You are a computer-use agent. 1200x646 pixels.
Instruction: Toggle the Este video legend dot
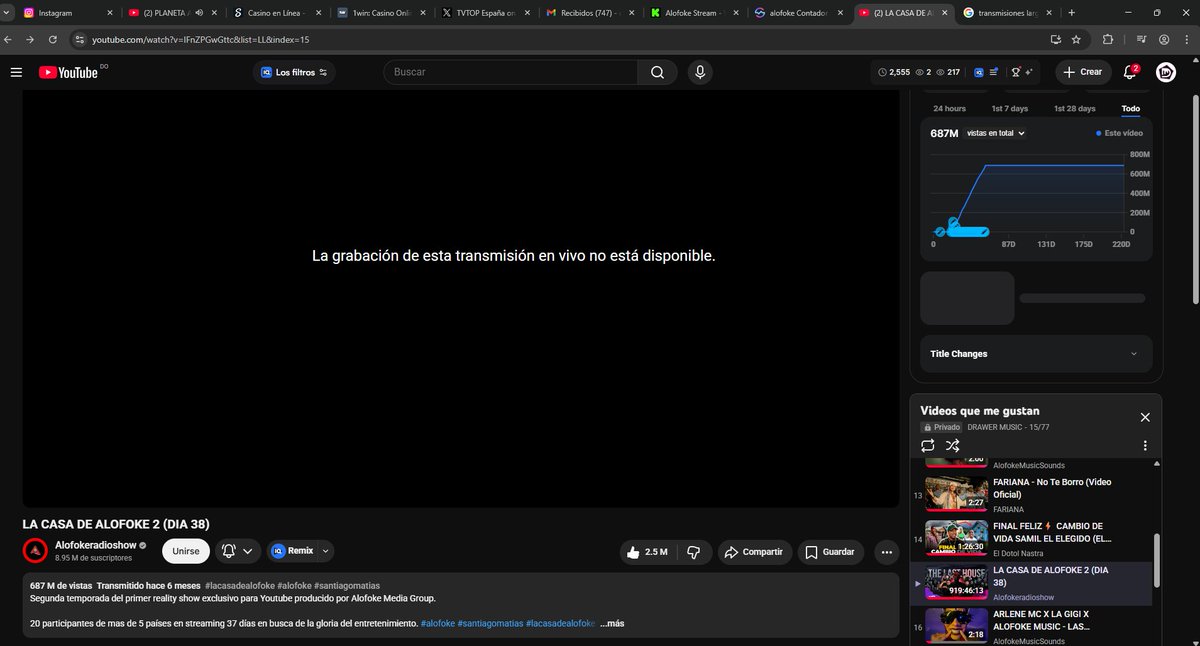[x=1098, y=133]
